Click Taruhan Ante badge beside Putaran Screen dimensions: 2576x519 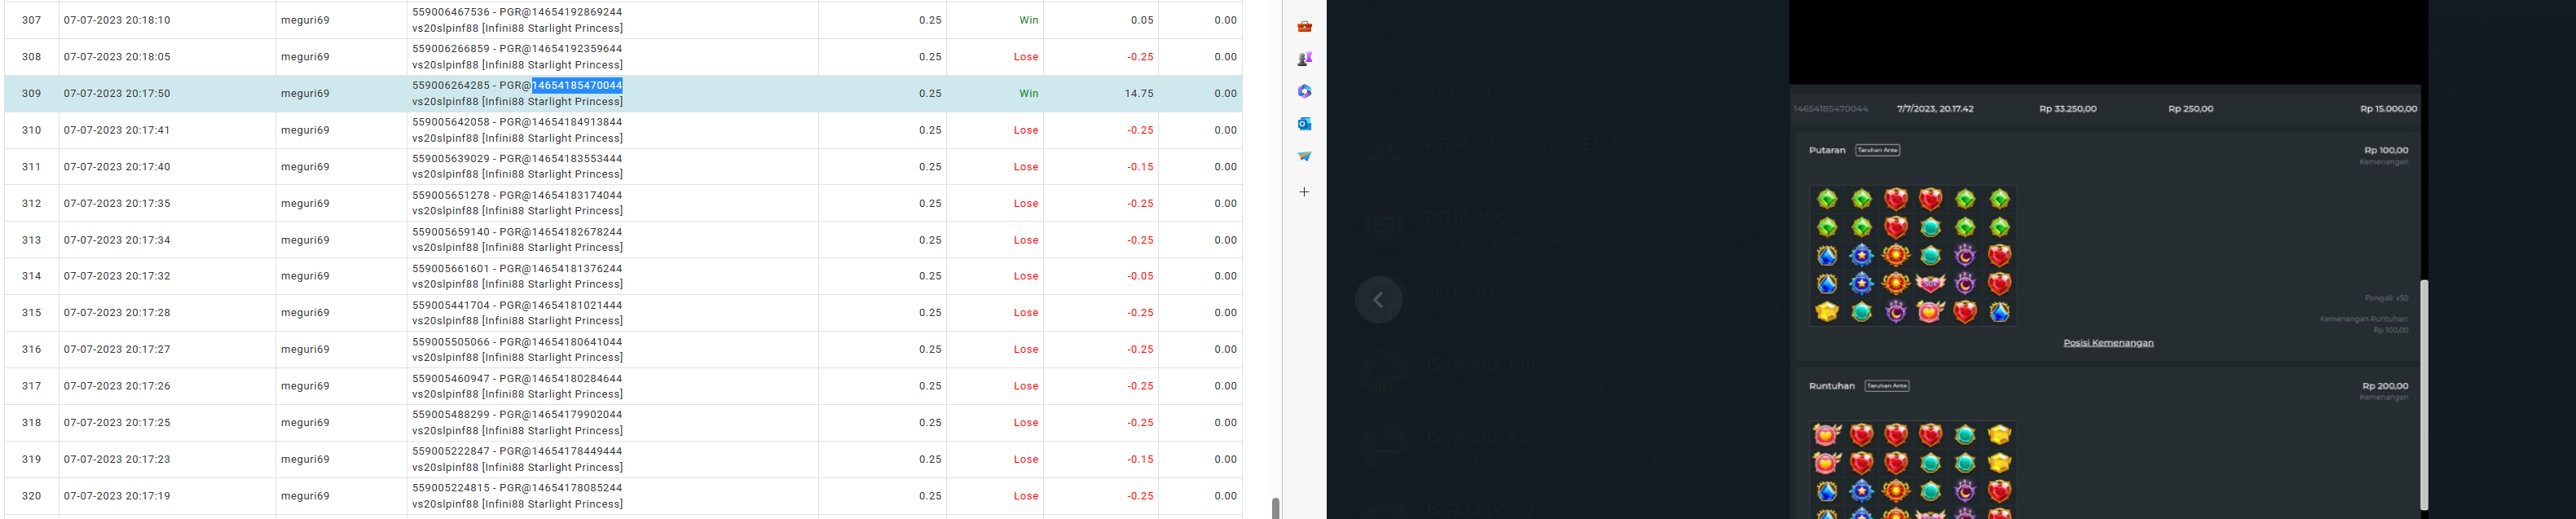(x=1877, y=150)
